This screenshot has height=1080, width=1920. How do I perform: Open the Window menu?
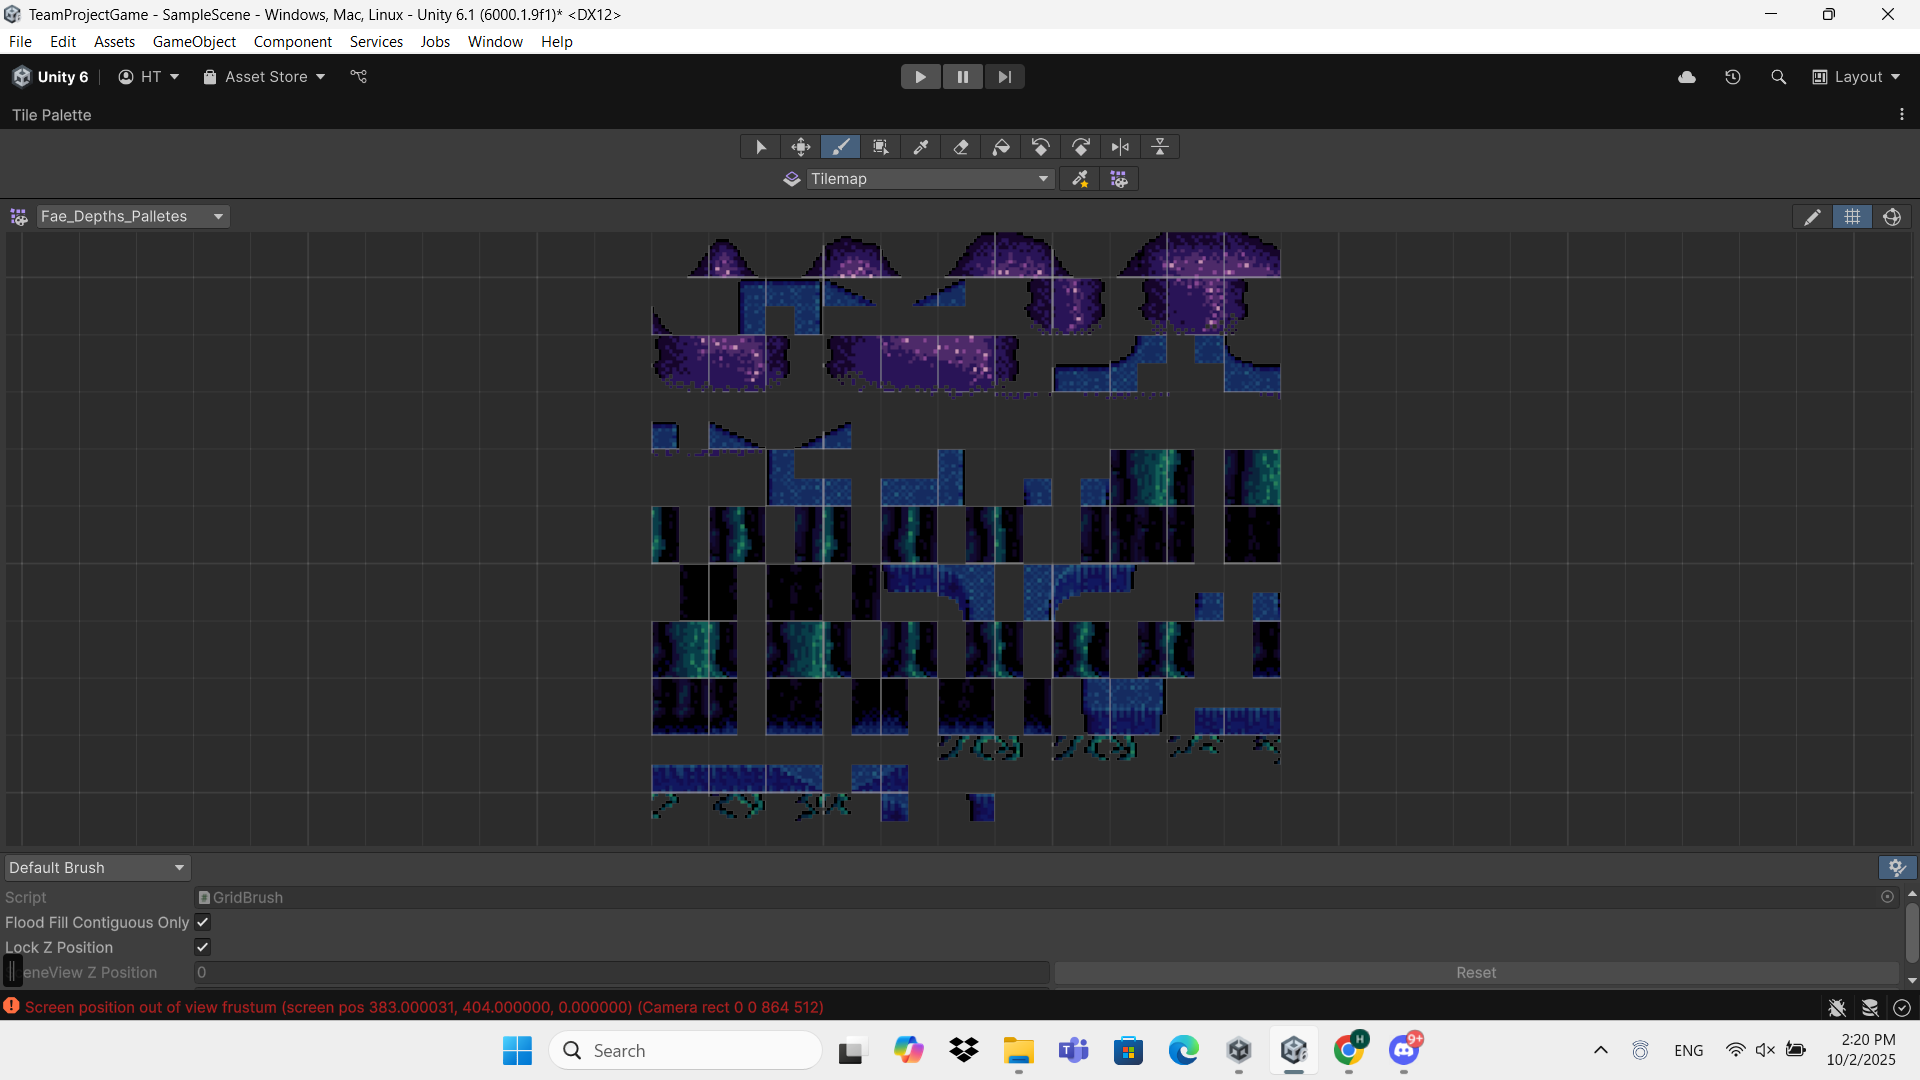pyautogui.click(x=495, y=42)
